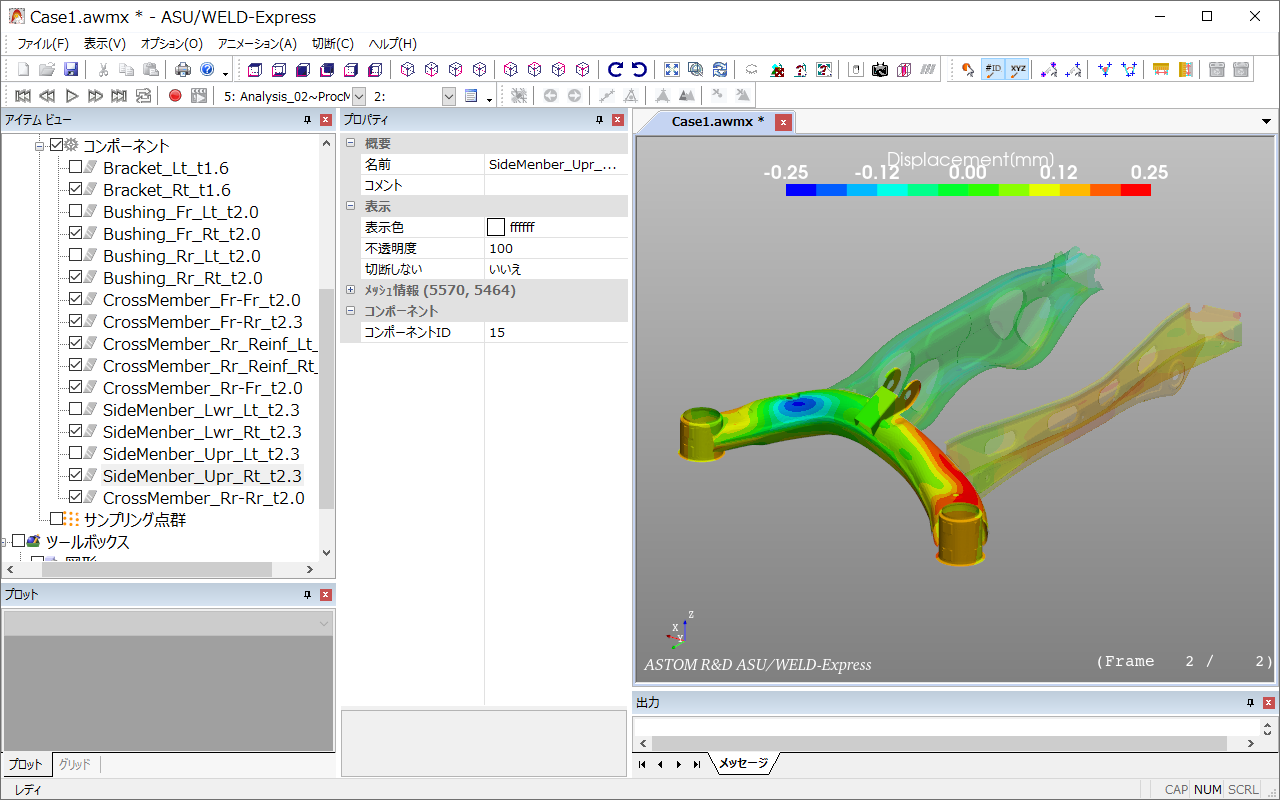Check the Bracket_Lt_t1.6 checkbox
Image resolution: width=1280 pixels, height=800 pixels.
point(76,168)
